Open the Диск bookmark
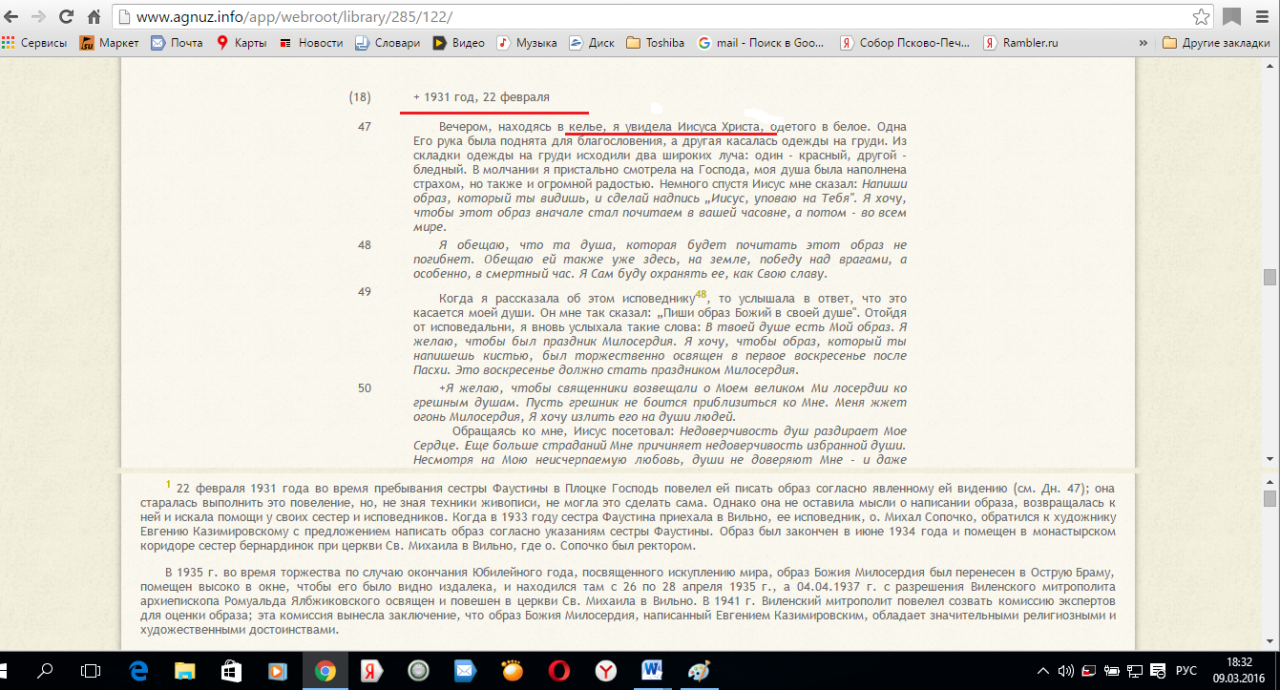Screen dimensions: 1280x690 592,43
